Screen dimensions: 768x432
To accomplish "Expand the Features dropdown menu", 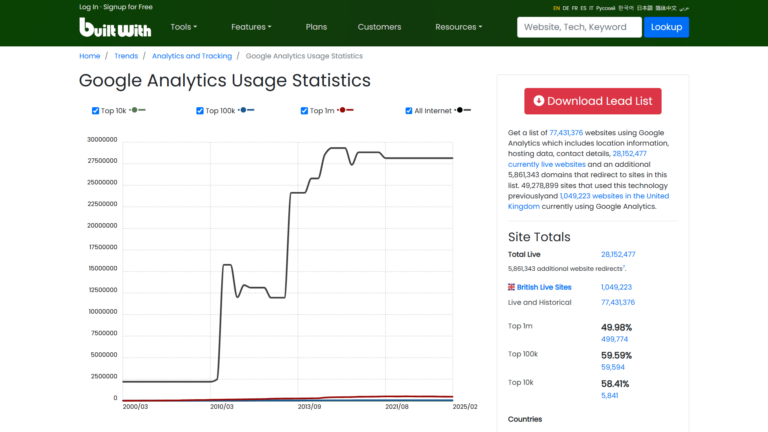I will click(x=251, y=27).
